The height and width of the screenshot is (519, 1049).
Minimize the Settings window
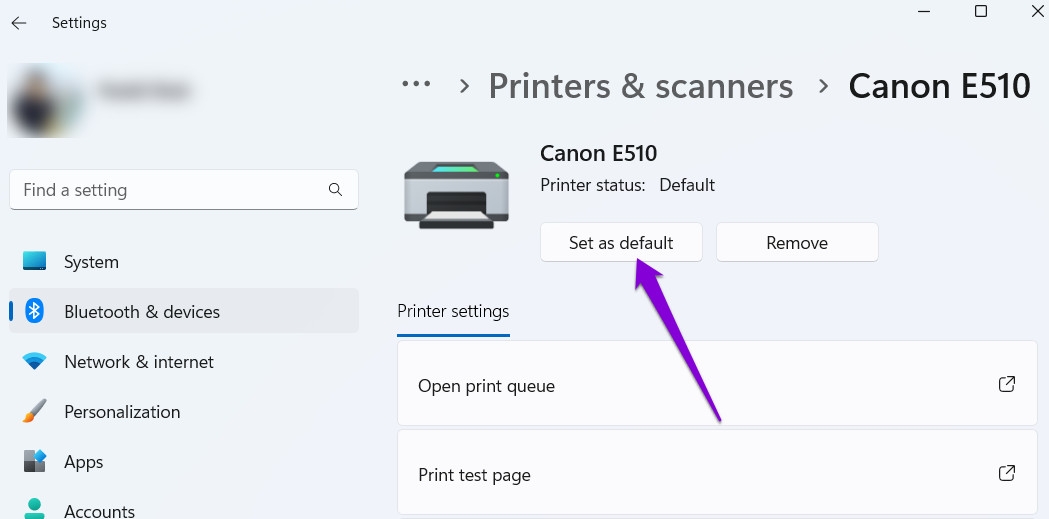[x=924, y=11]
